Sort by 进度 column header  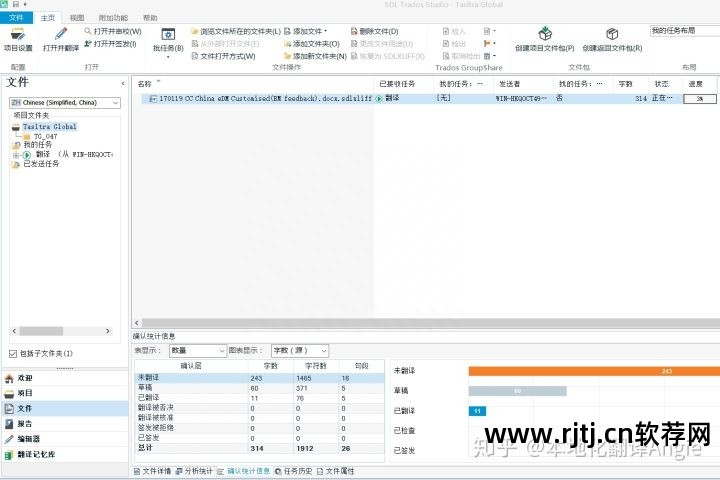[x=699, y=84]
